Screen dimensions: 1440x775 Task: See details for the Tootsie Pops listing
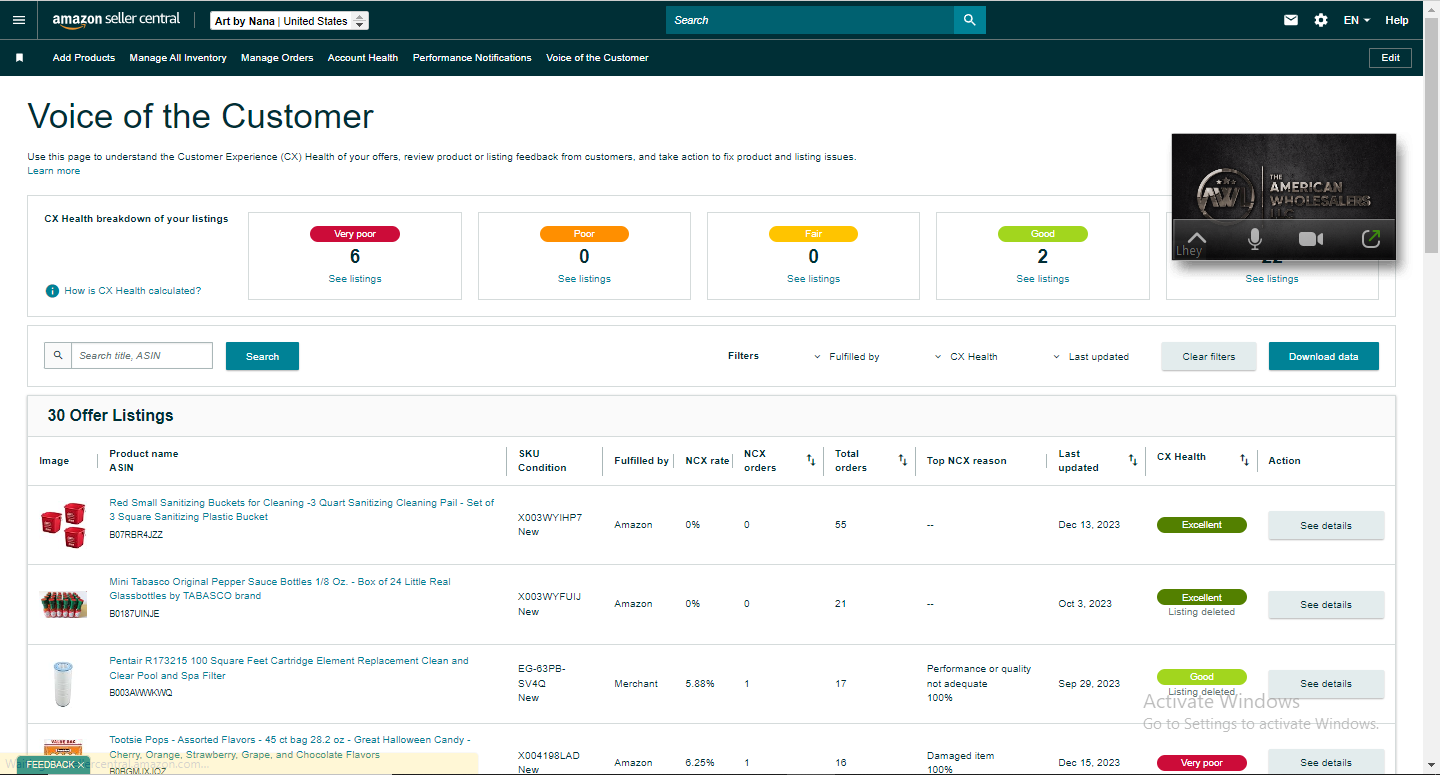coord(1326,762)
